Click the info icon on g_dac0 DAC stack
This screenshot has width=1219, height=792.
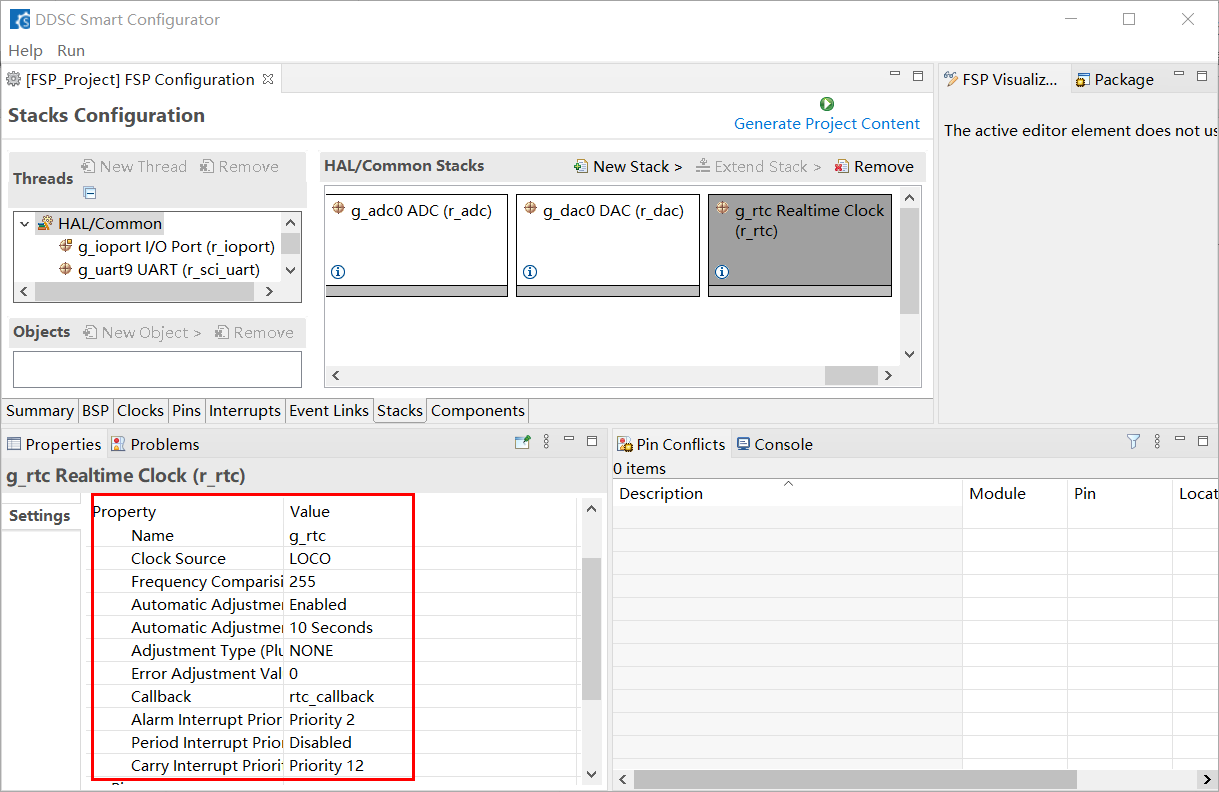coord(530,272)
